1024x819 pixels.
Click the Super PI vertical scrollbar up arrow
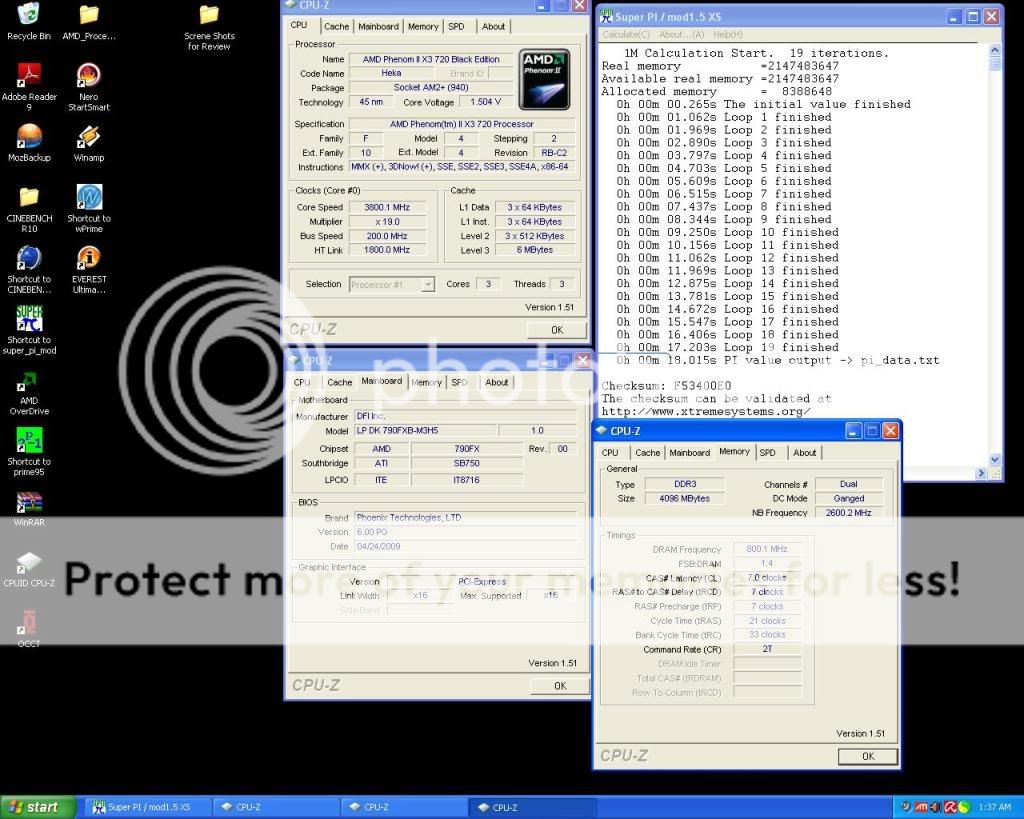(995, 50)
